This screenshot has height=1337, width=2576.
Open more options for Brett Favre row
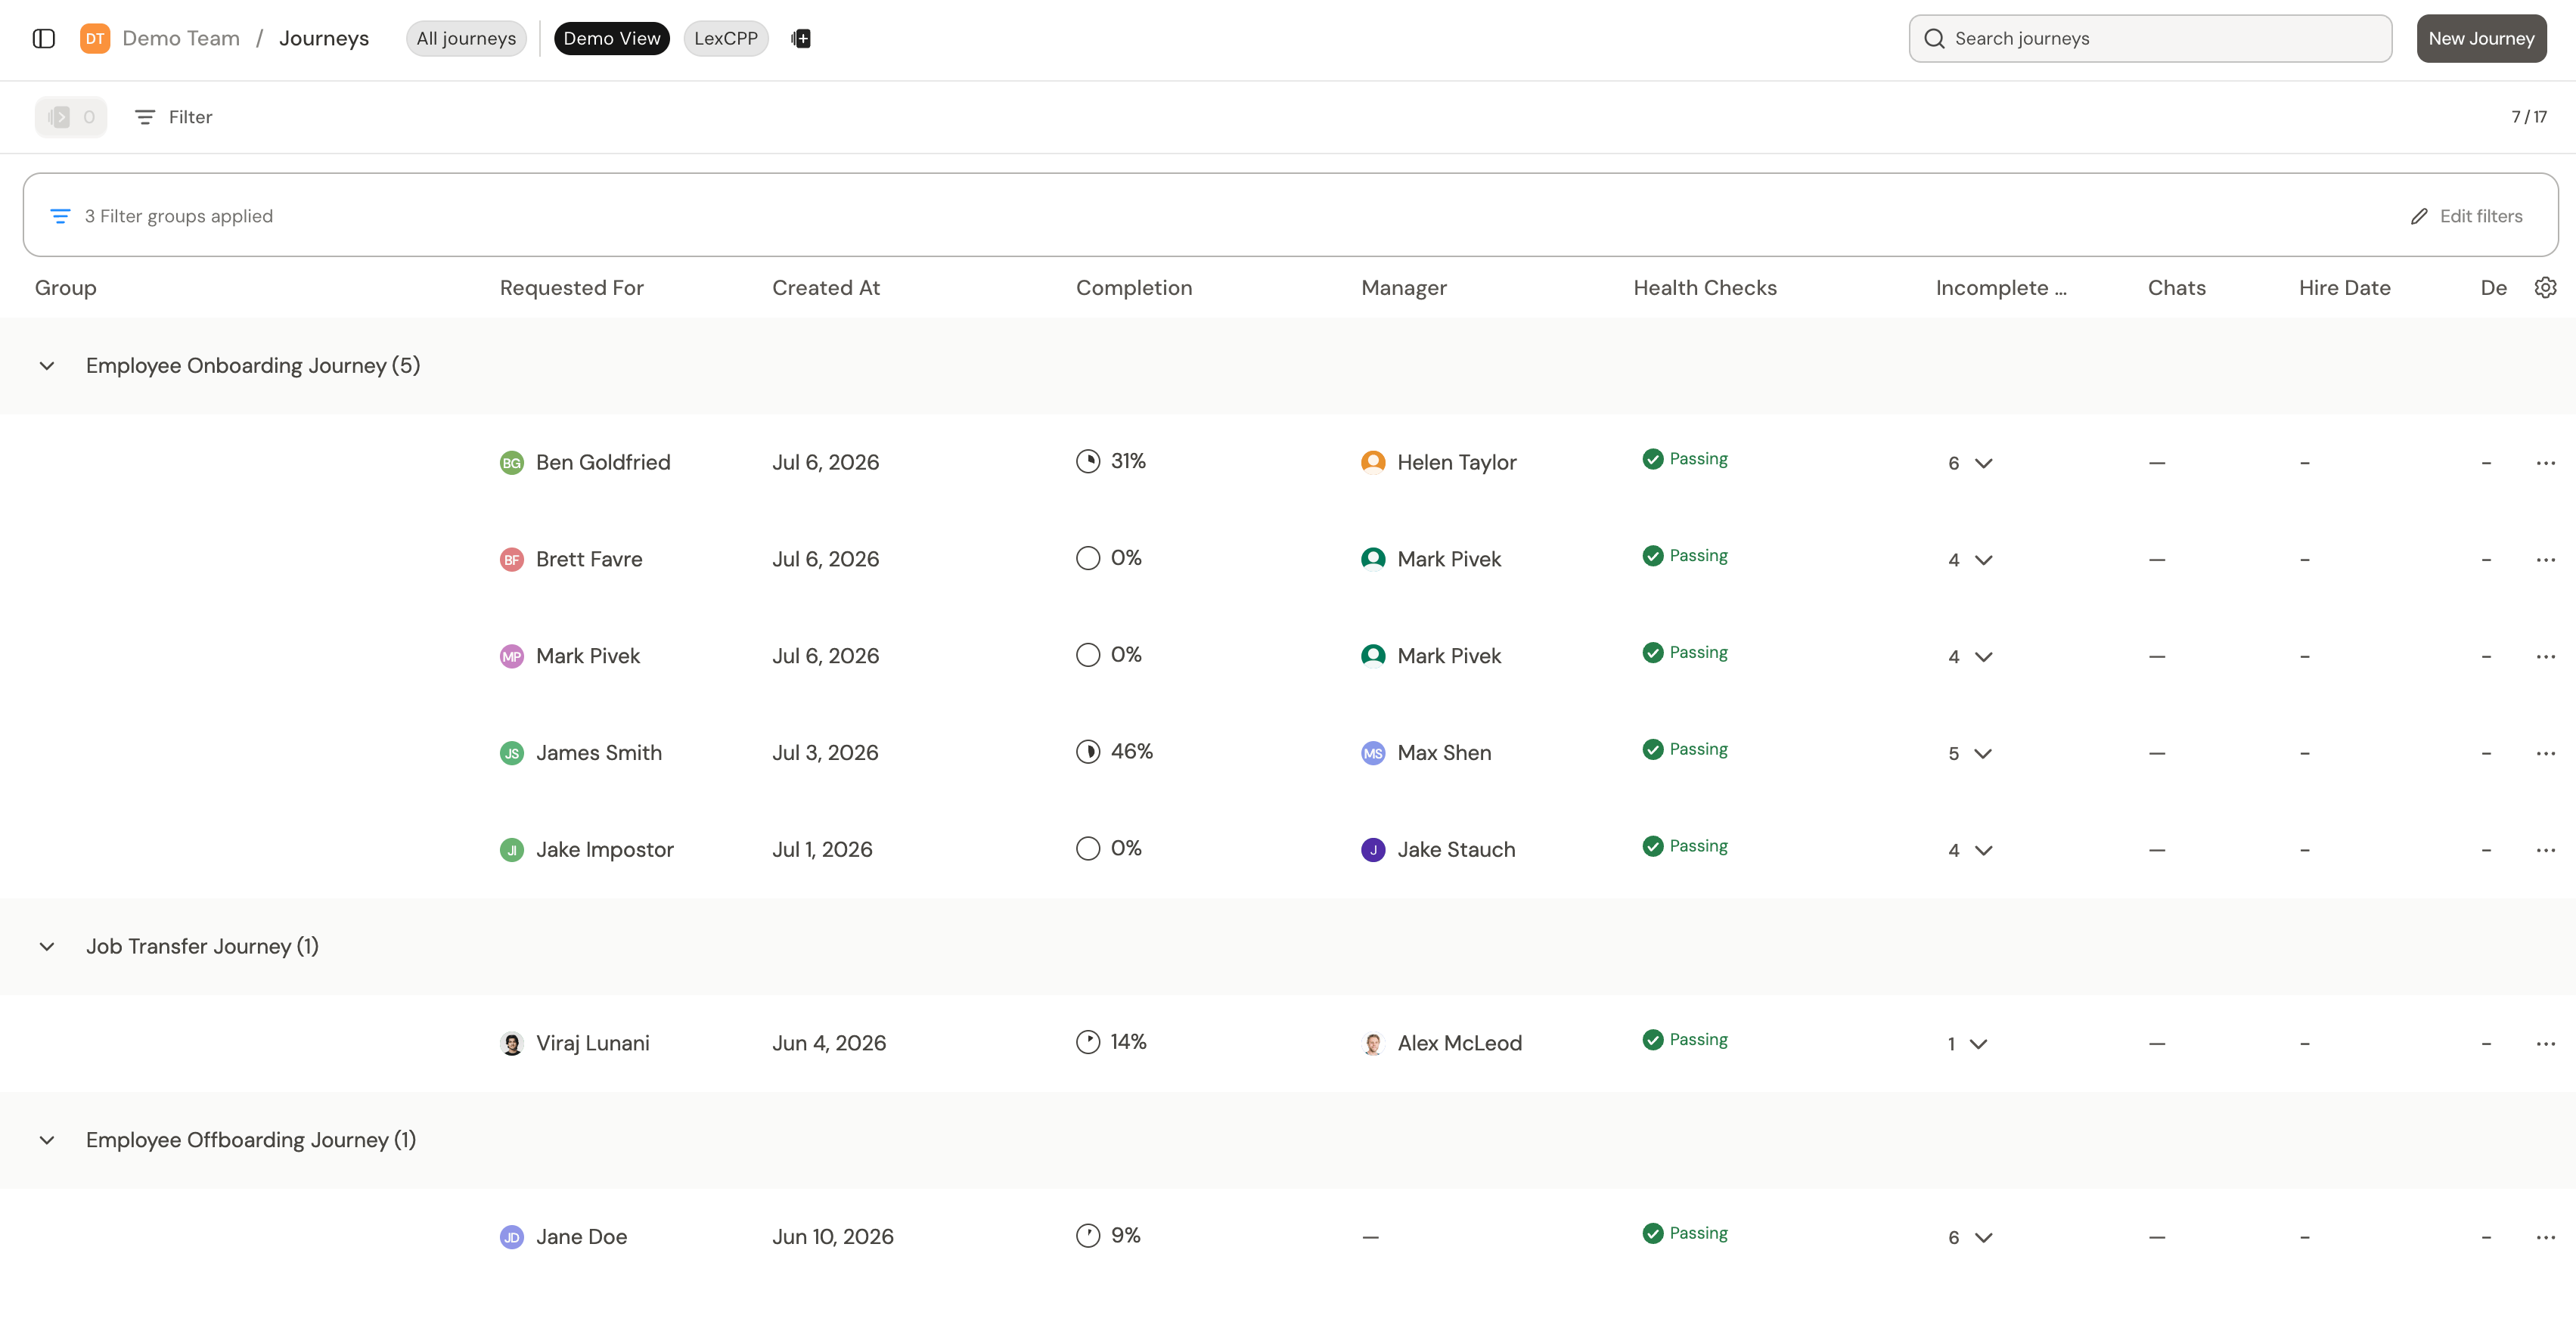tap(2545, 560)
